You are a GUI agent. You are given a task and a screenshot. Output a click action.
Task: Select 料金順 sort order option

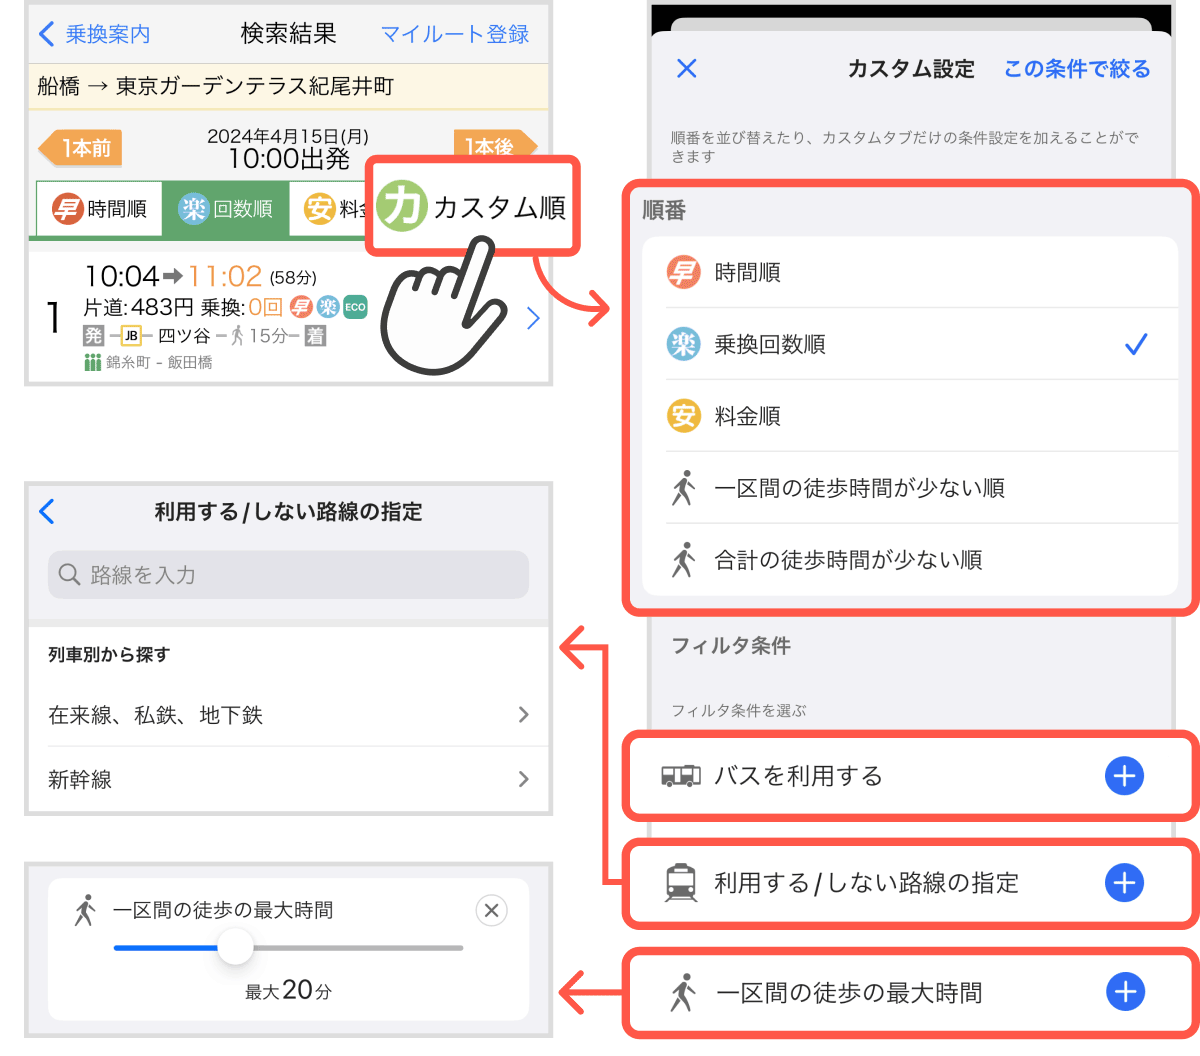(747, 416)
